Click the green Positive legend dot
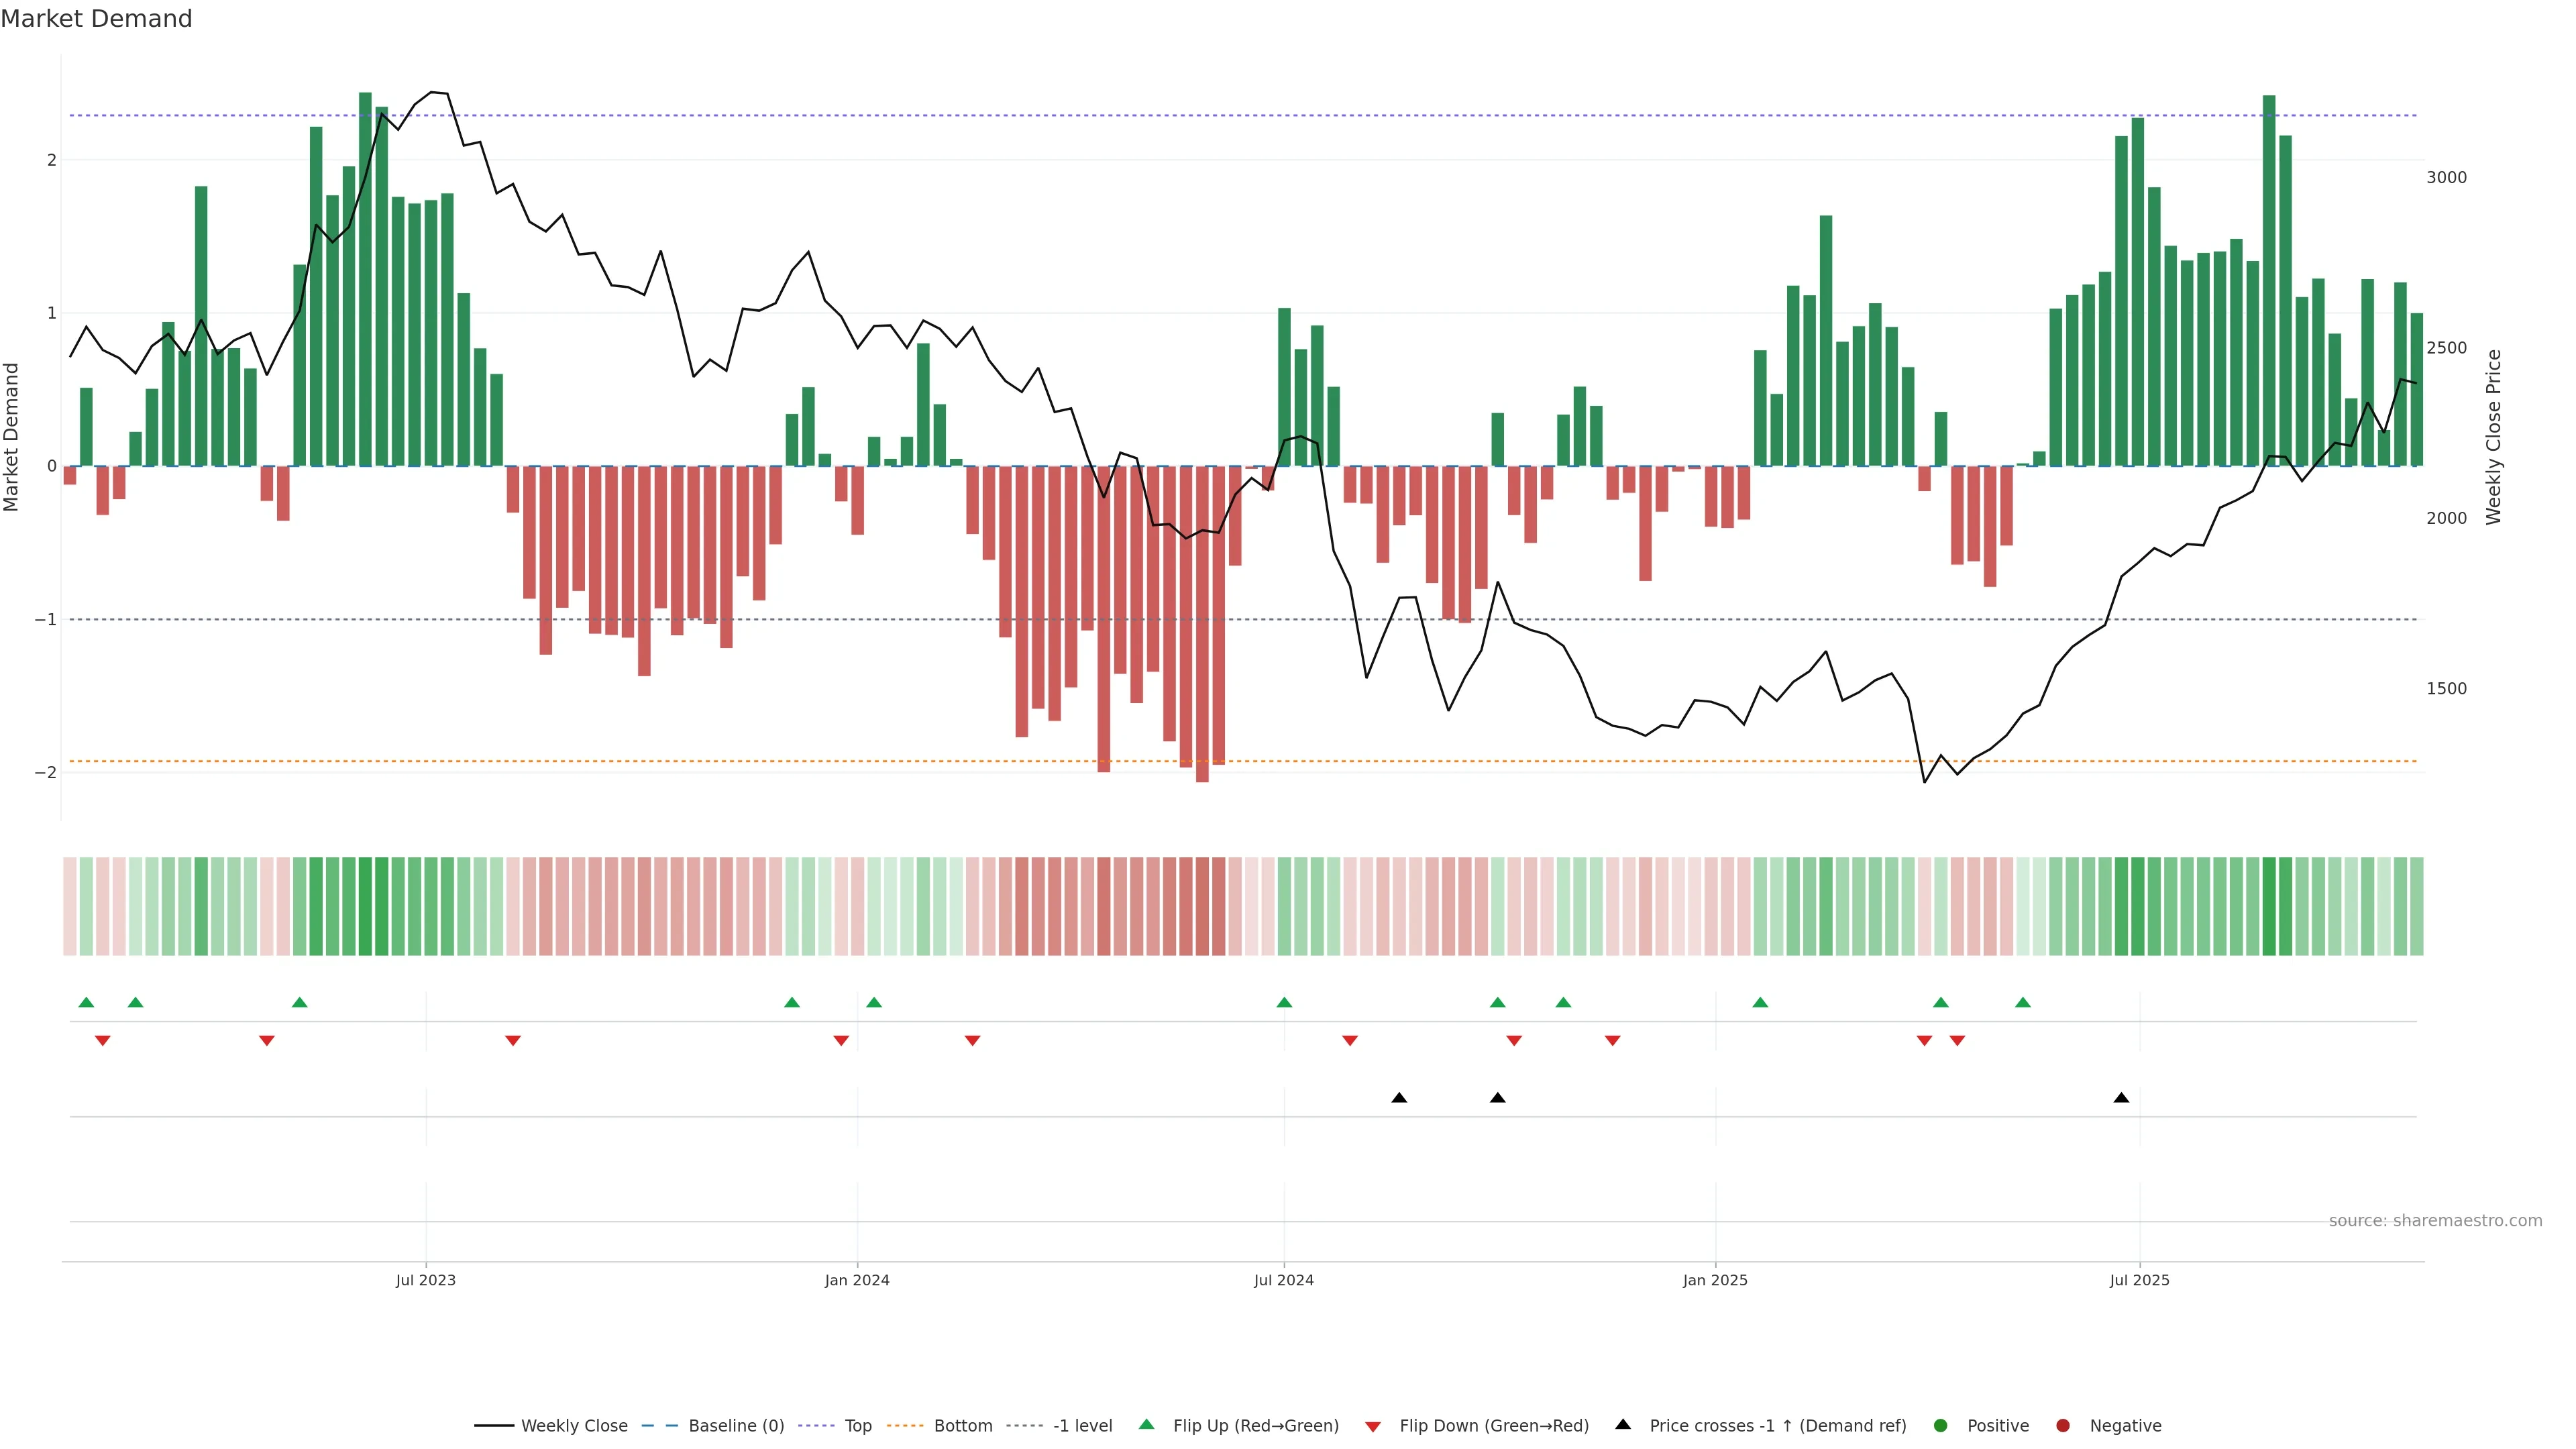This screenshot has height=1449, width=2576. pyautogui.click(x=1941, y=1425)
